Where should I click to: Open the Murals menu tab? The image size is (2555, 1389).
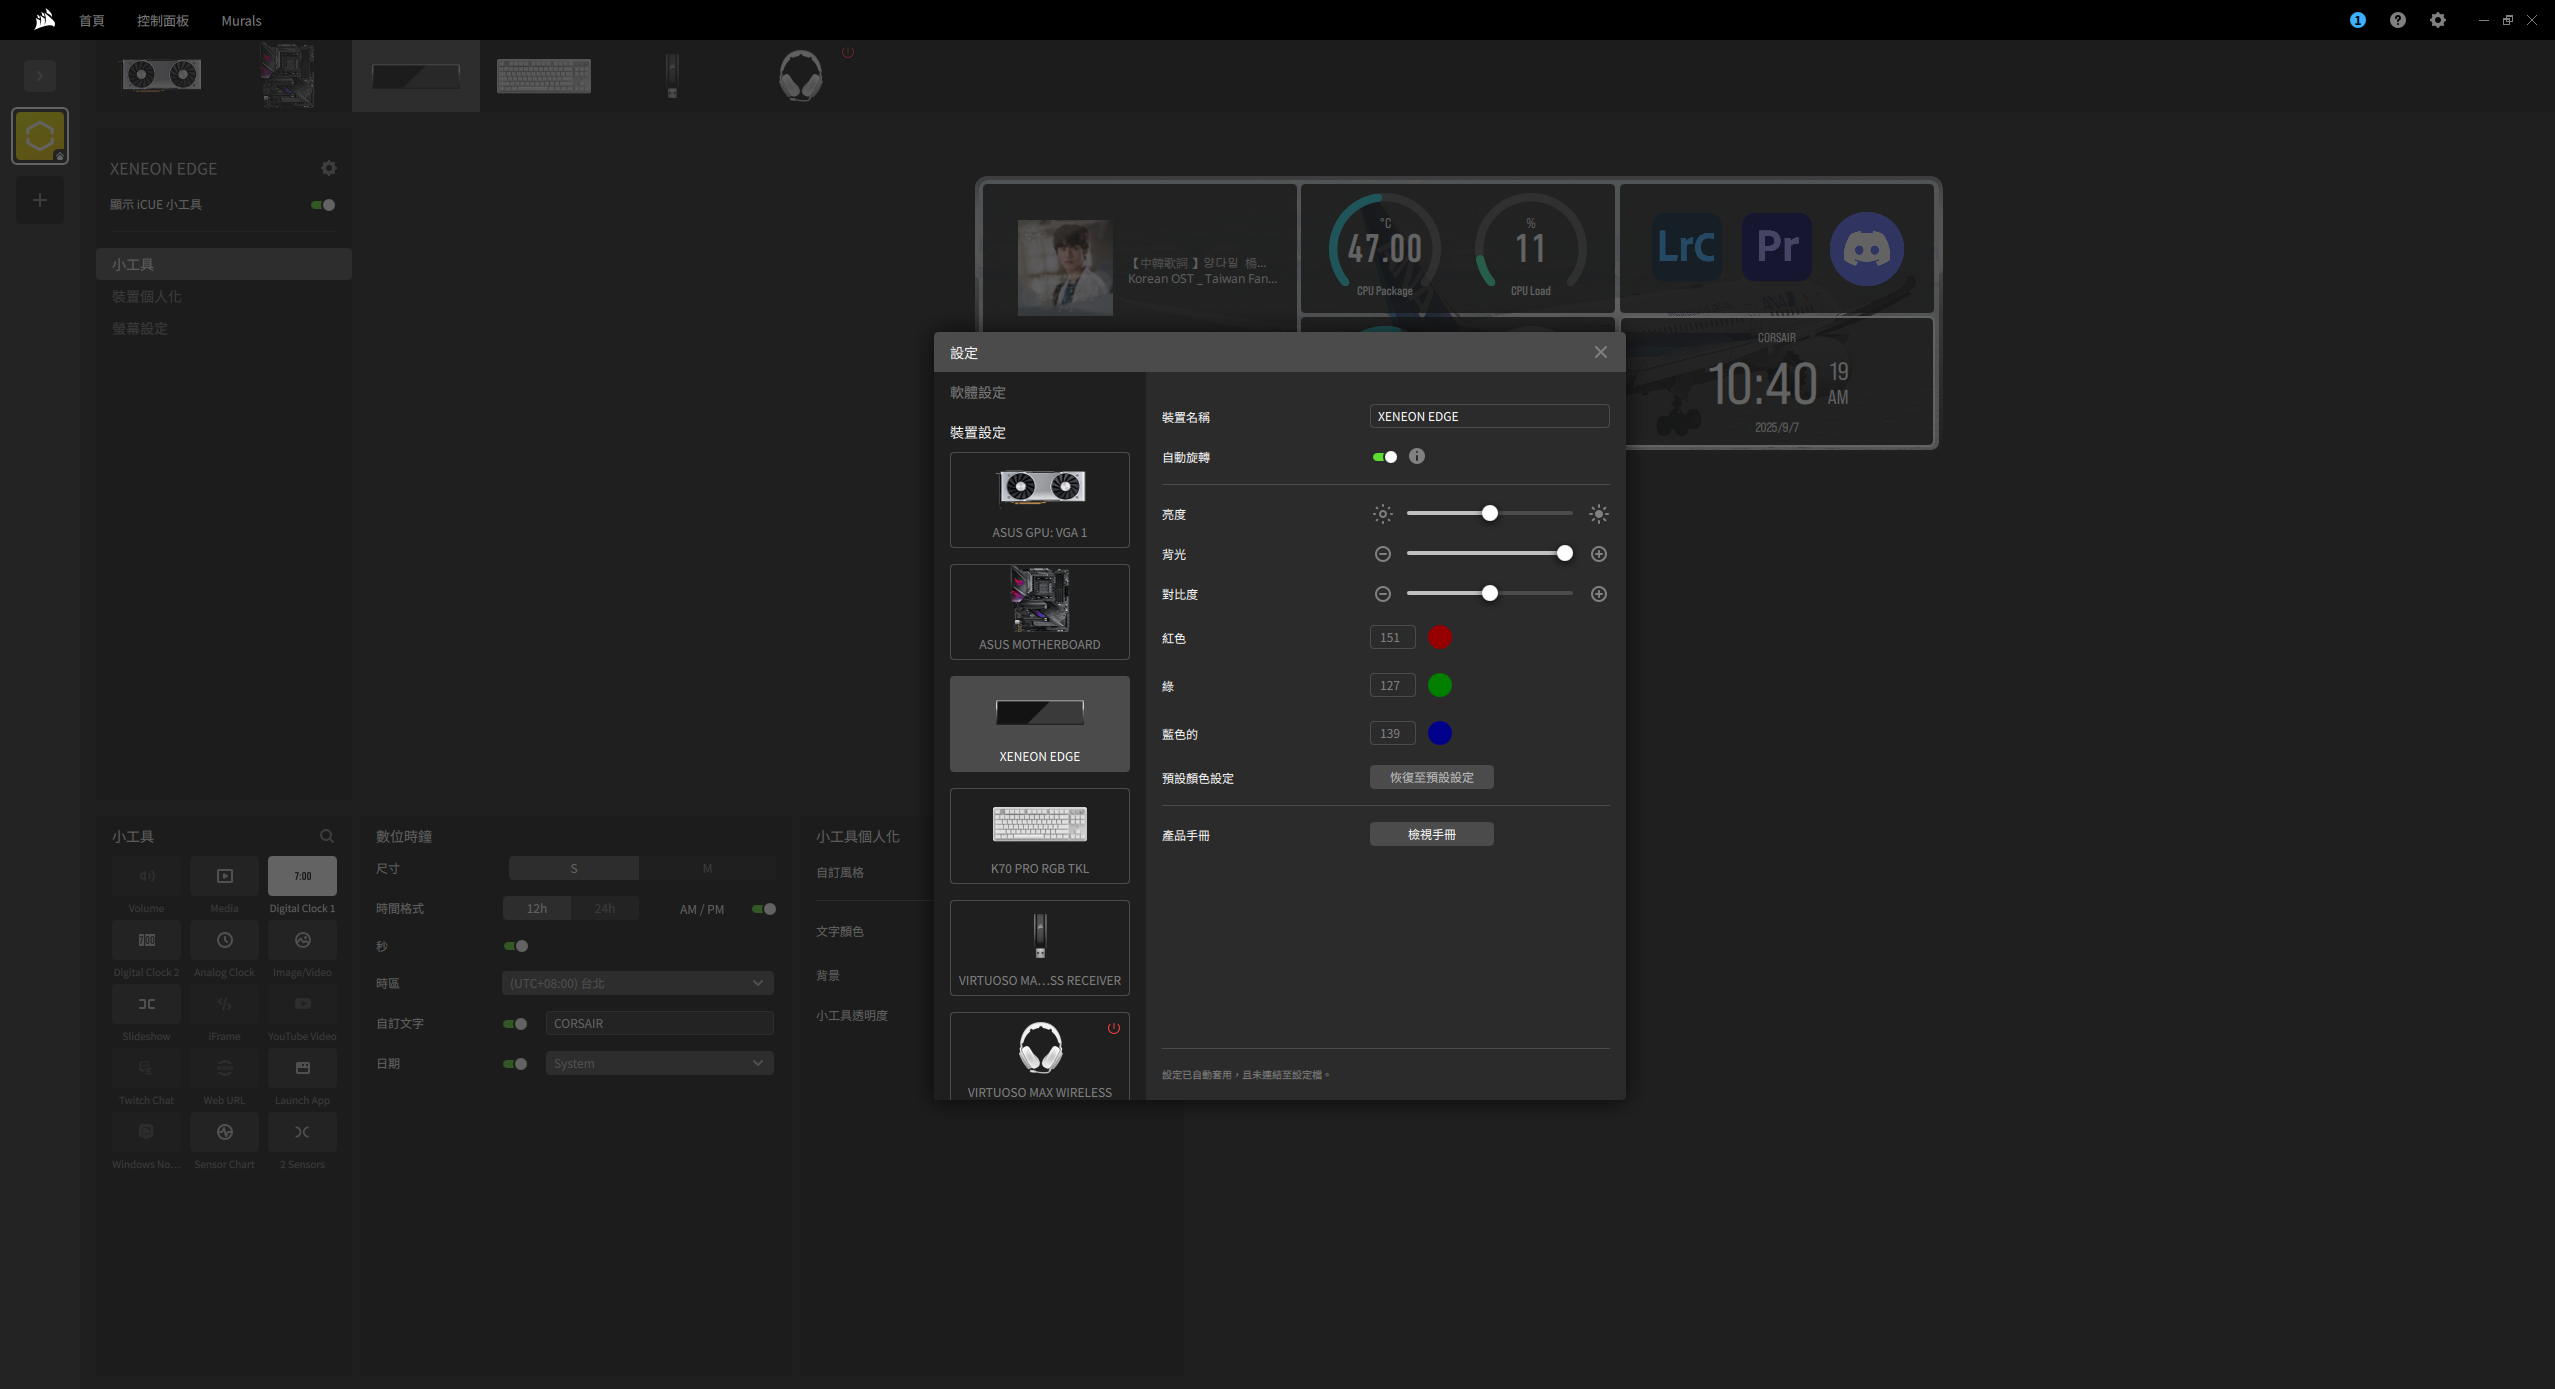coord(241,20)
